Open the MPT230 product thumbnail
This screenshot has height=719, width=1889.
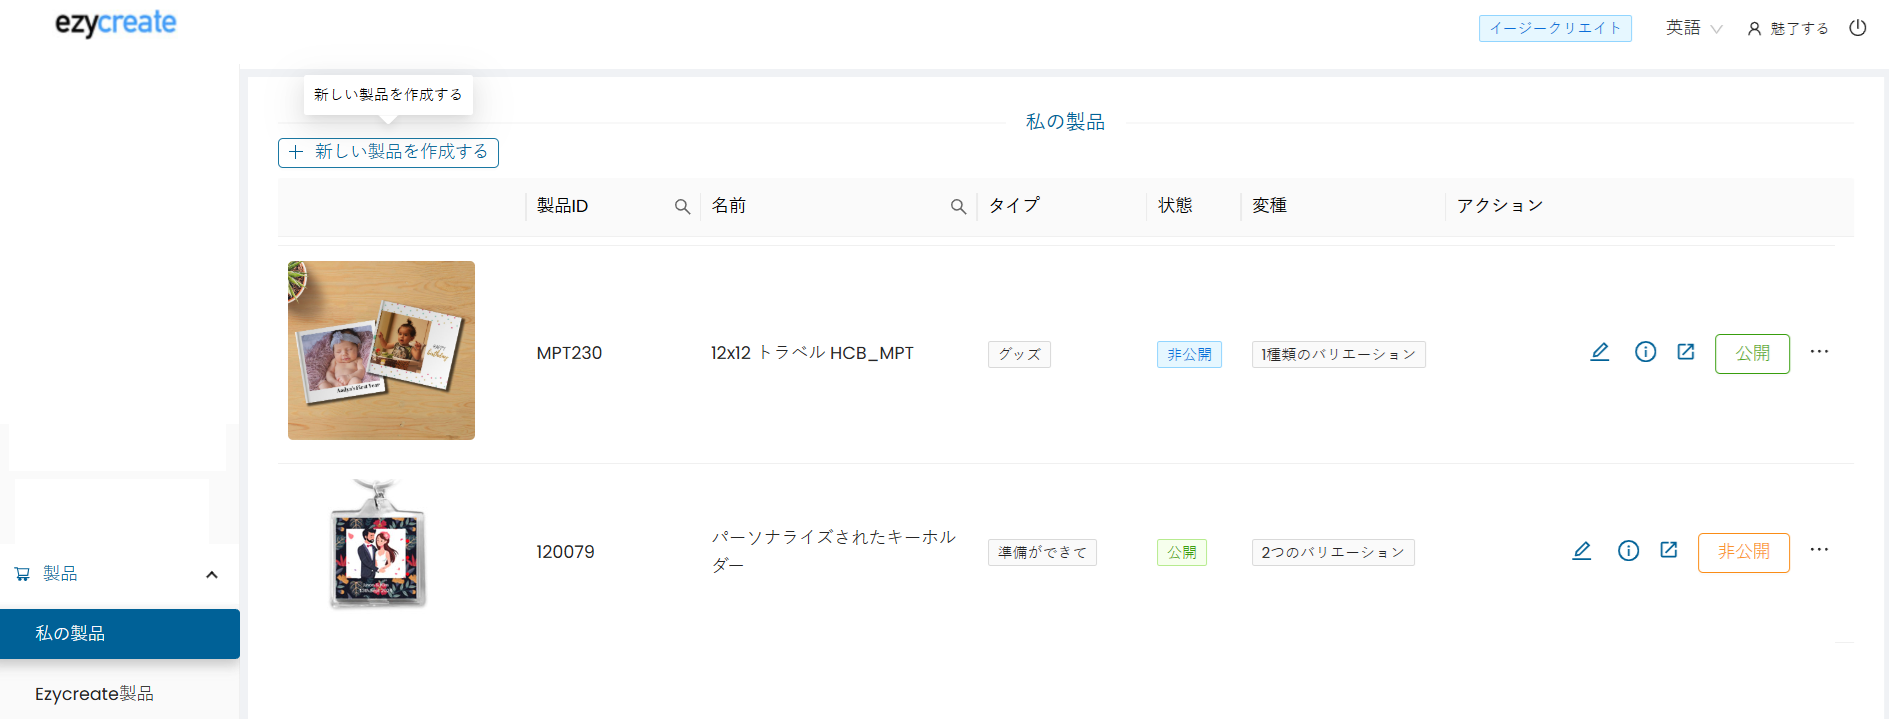[x=381, y=350]
